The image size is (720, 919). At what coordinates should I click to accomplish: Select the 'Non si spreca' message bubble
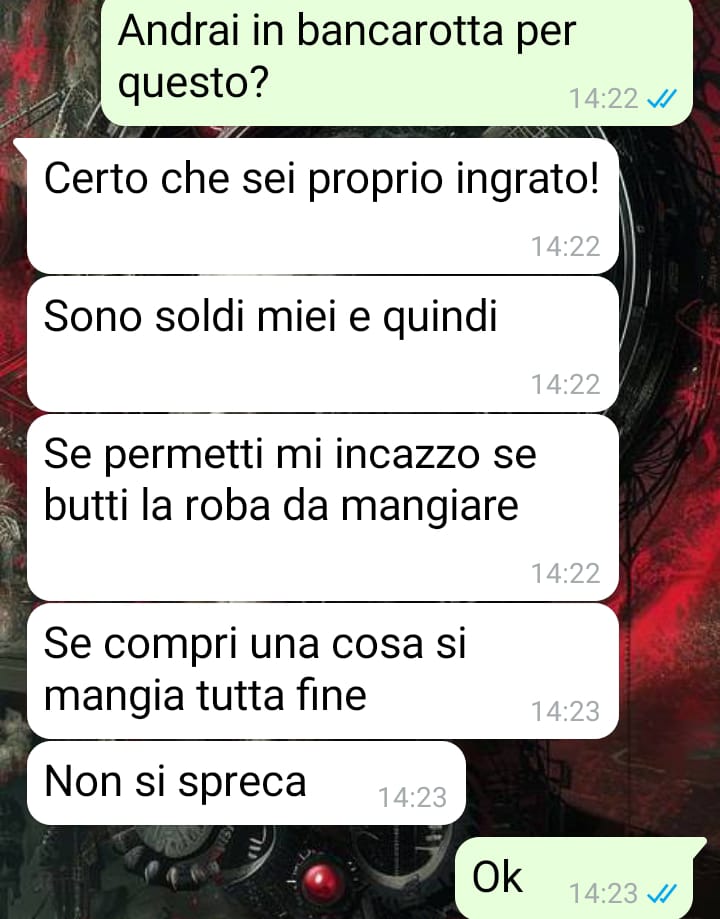[x=246, y=783]
